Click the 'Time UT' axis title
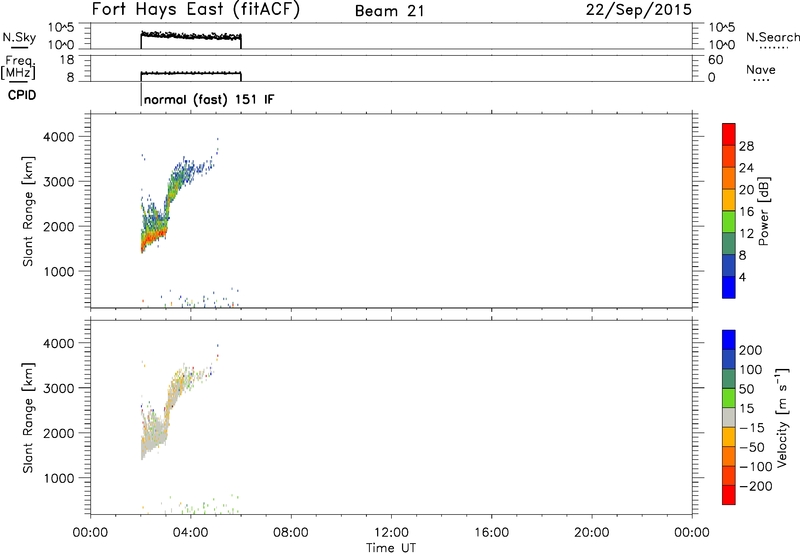The image size is (800, 554). click(x=391, y=548)
